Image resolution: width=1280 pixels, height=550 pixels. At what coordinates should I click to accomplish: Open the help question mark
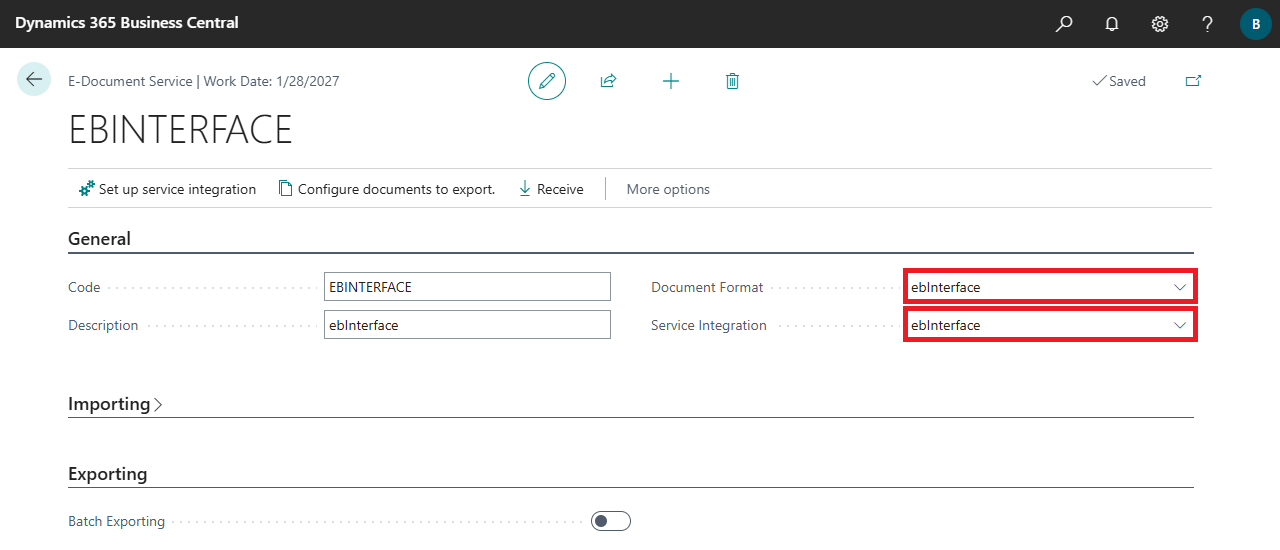[x=1208, y=23]
